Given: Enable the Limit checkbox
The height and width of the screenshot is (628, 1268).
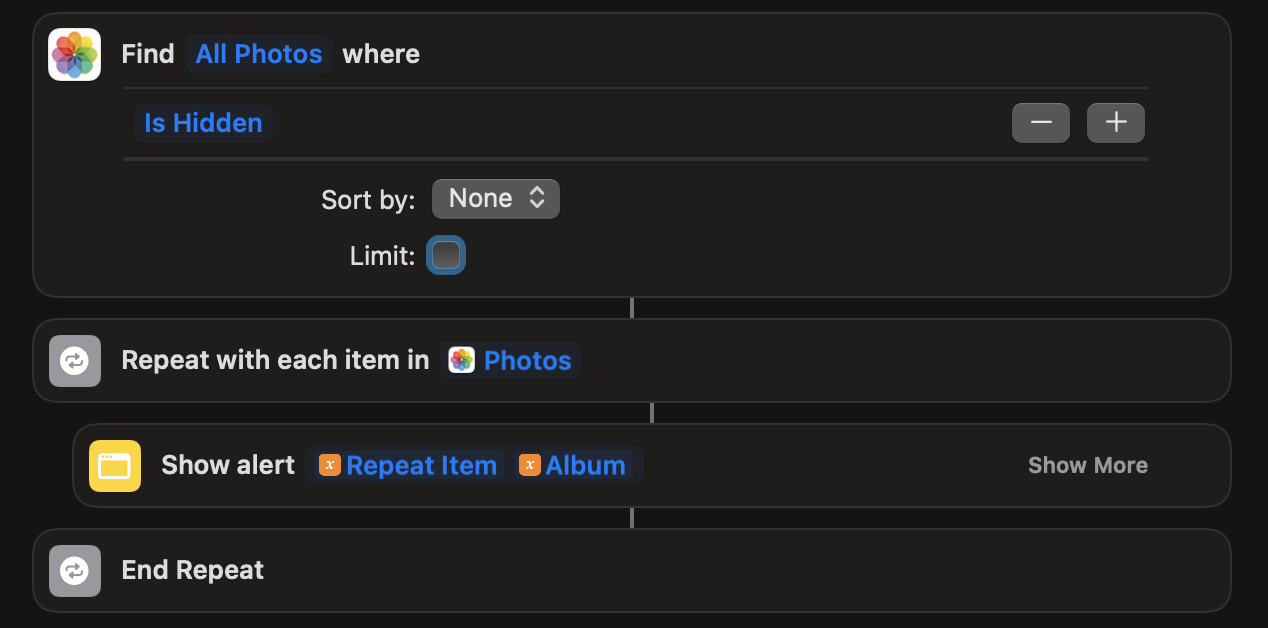Looking at the screenshot, I should (x=446, y=256).
